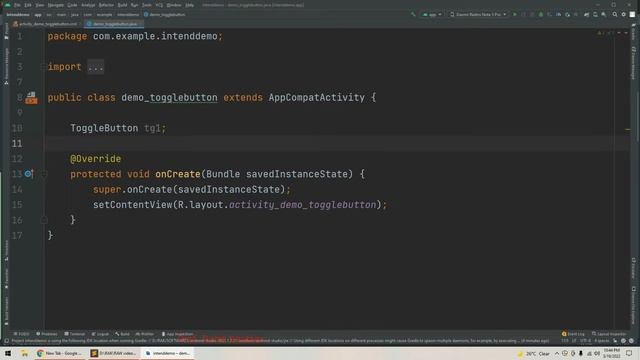The height and width of the screenshot is (360, 640).
Task: Open the notification center icon in taskbar
Action: click(x=629, y=353)
